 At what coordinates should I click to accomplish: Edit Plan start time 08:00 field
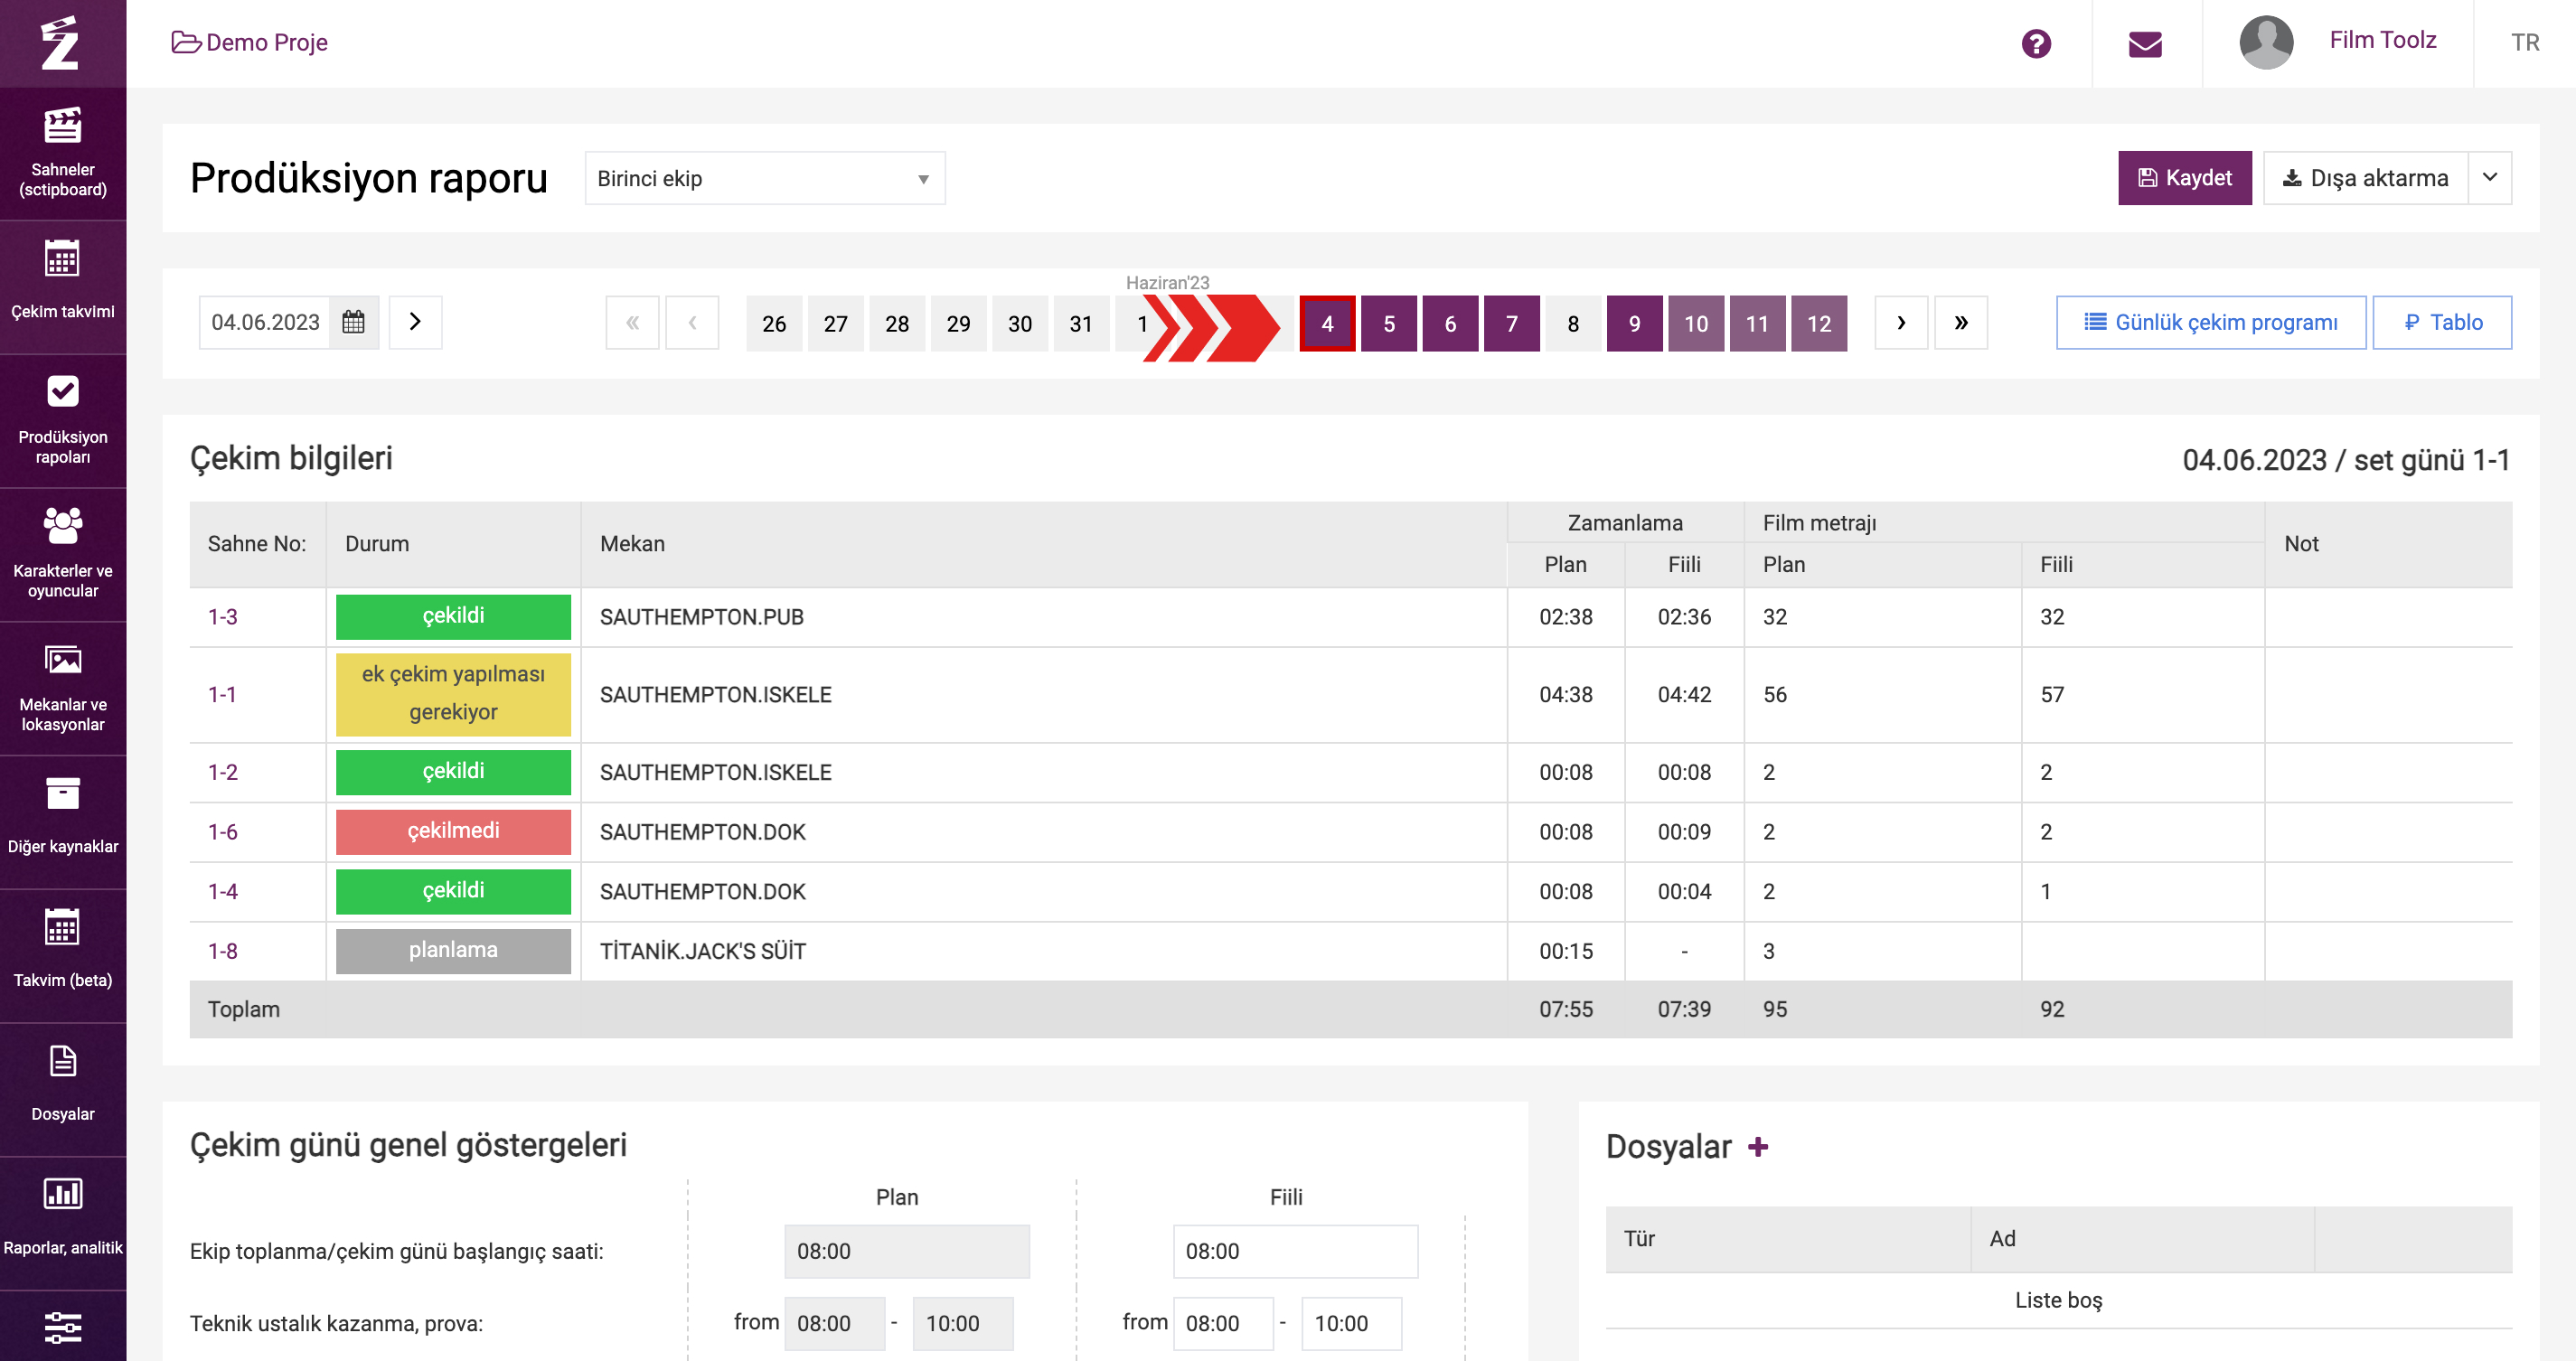[906, 1251]
